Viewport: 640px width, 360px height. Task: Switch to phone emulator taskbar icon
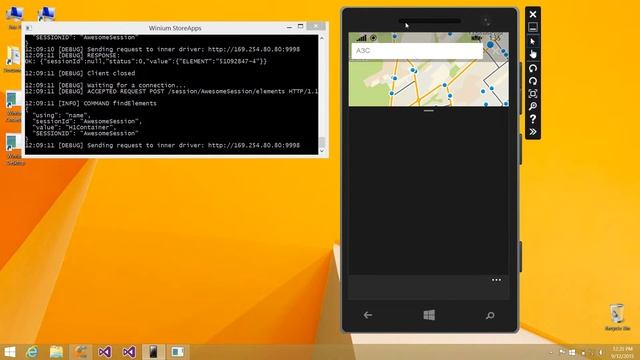pos(153,352)
